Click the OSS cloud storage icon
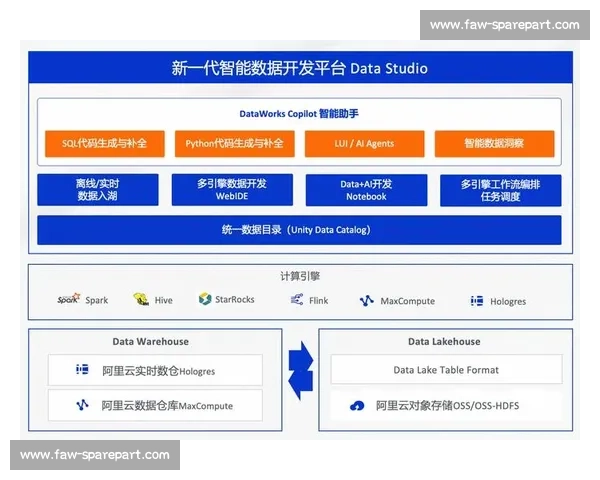Image resolution: width=600 pixels, height=480 pixels. (357, 406)
